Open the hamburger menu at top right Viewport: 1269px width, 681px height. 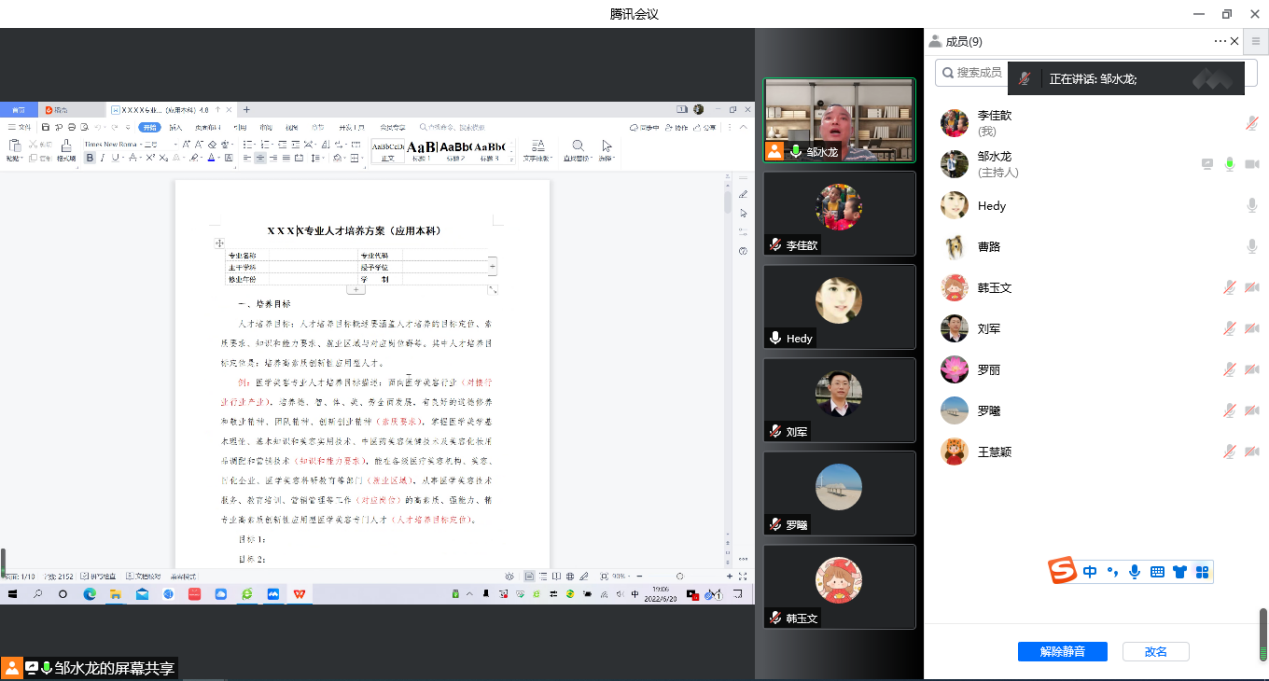pos(1256,41)
